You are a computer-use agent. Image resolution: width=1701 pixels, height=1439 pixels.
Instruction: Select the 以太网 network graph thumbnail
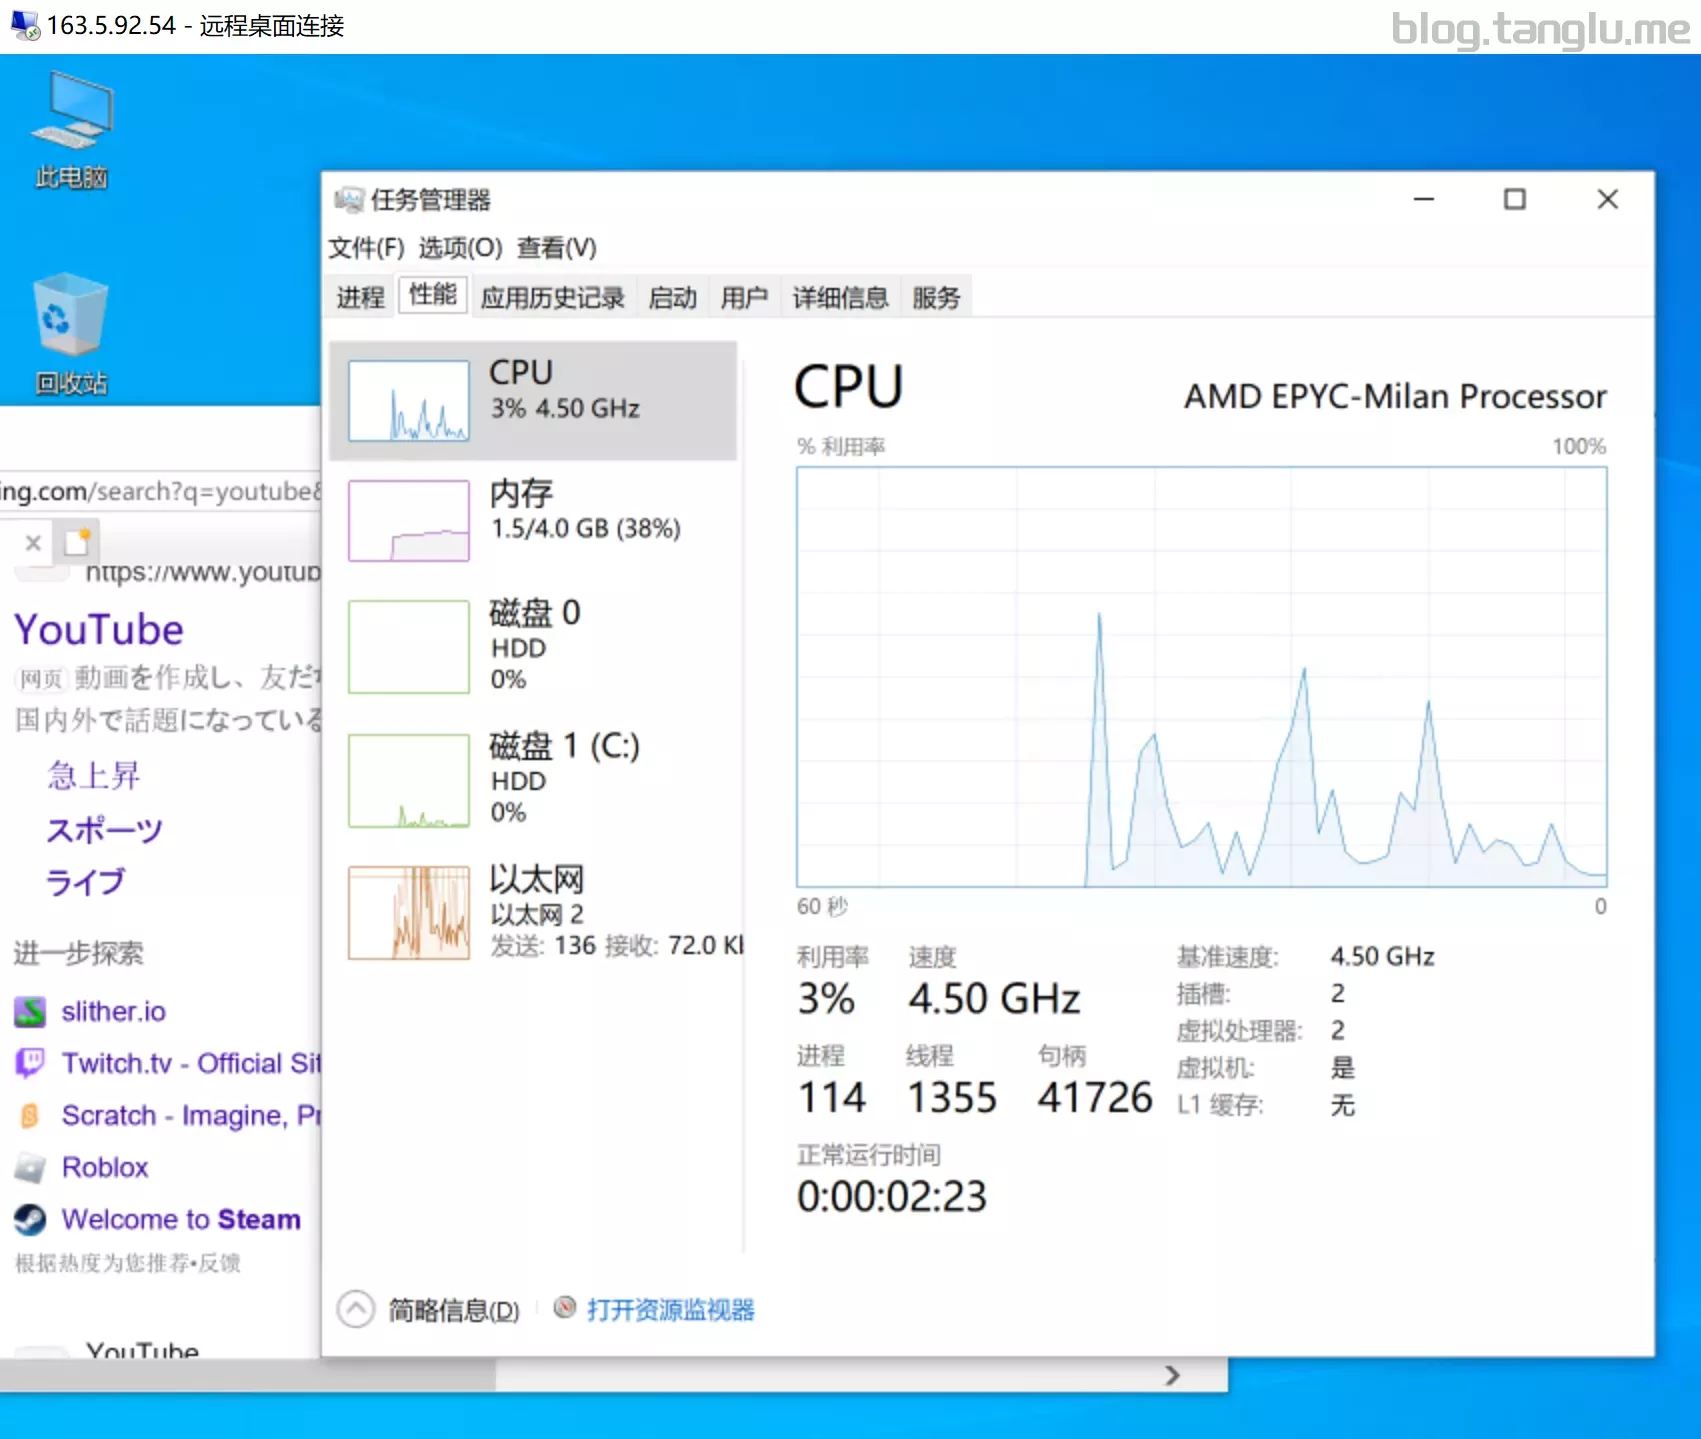[408, 912]
